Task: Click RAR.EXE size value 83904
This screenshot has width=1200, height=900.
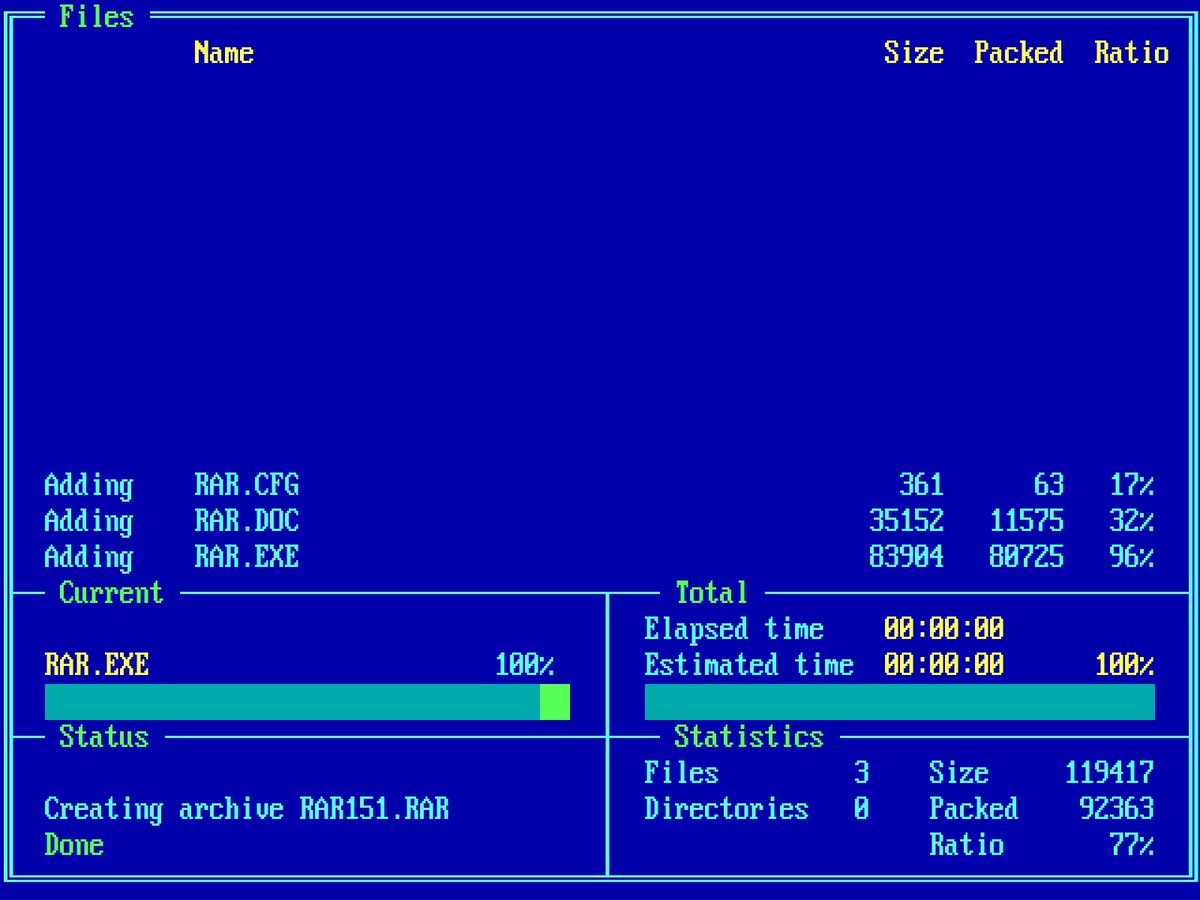Action: [x=907, y=557]
